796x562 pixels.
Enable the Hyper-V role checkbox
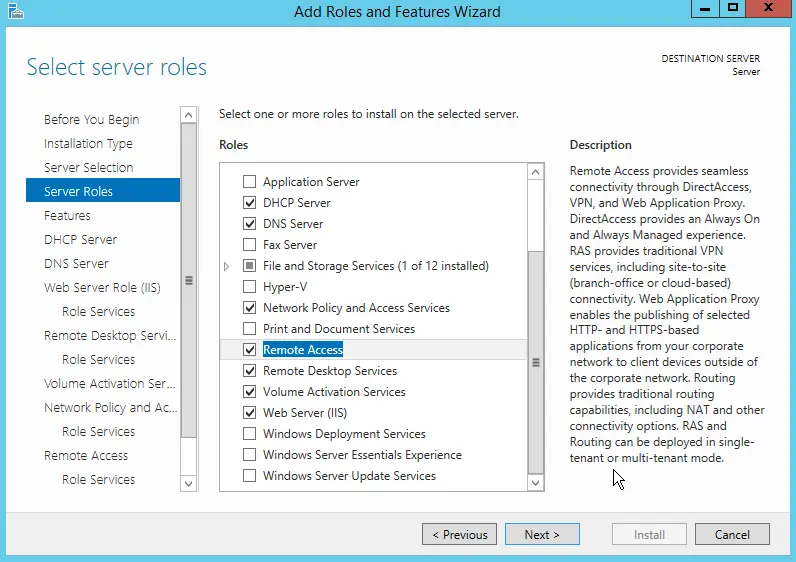(x=250, y=287)
